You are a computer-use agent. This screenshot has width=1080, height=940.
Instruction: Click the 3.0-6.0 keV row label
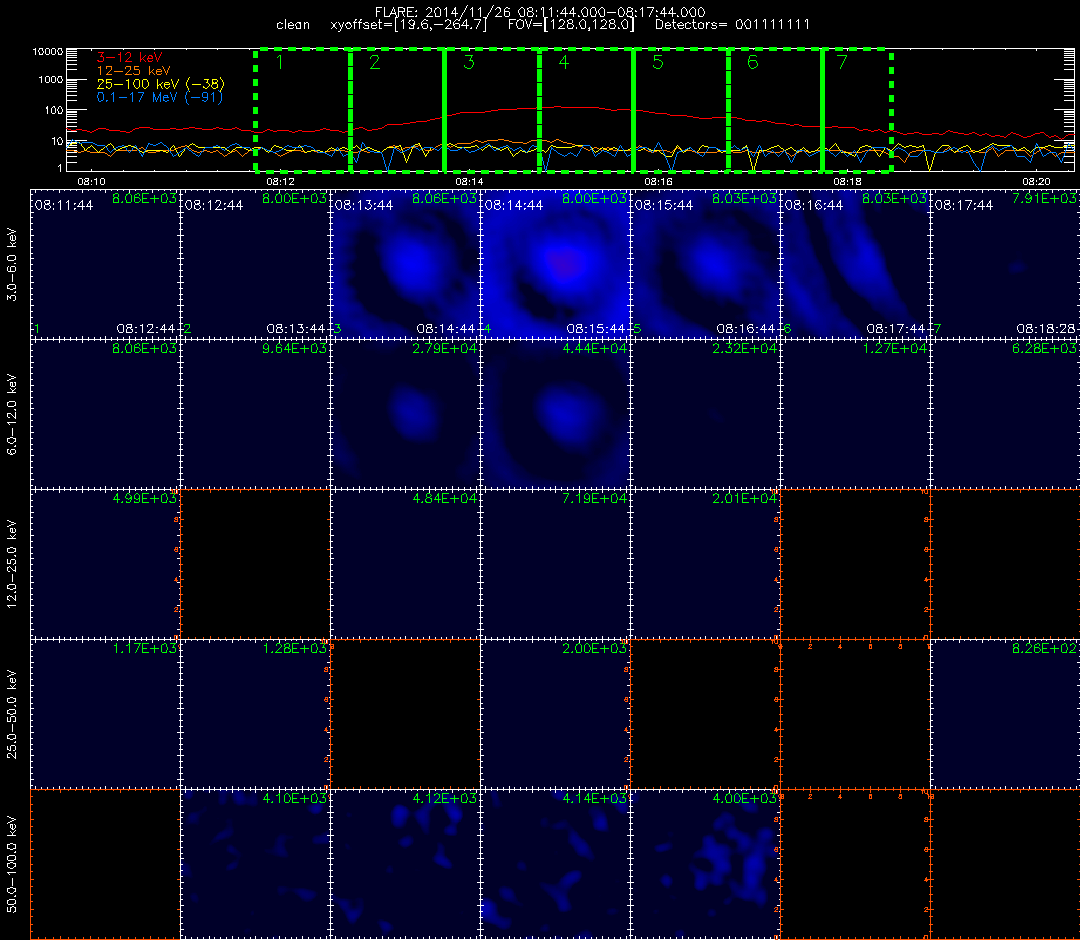click(12, 264)
